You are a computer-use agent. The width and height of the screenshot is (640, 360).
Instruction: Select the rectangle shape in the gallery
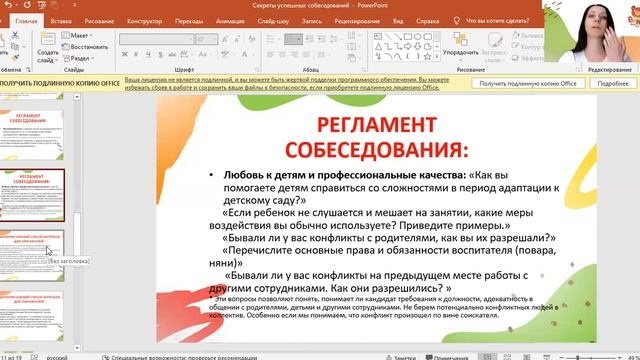click(x=408, y=37)
